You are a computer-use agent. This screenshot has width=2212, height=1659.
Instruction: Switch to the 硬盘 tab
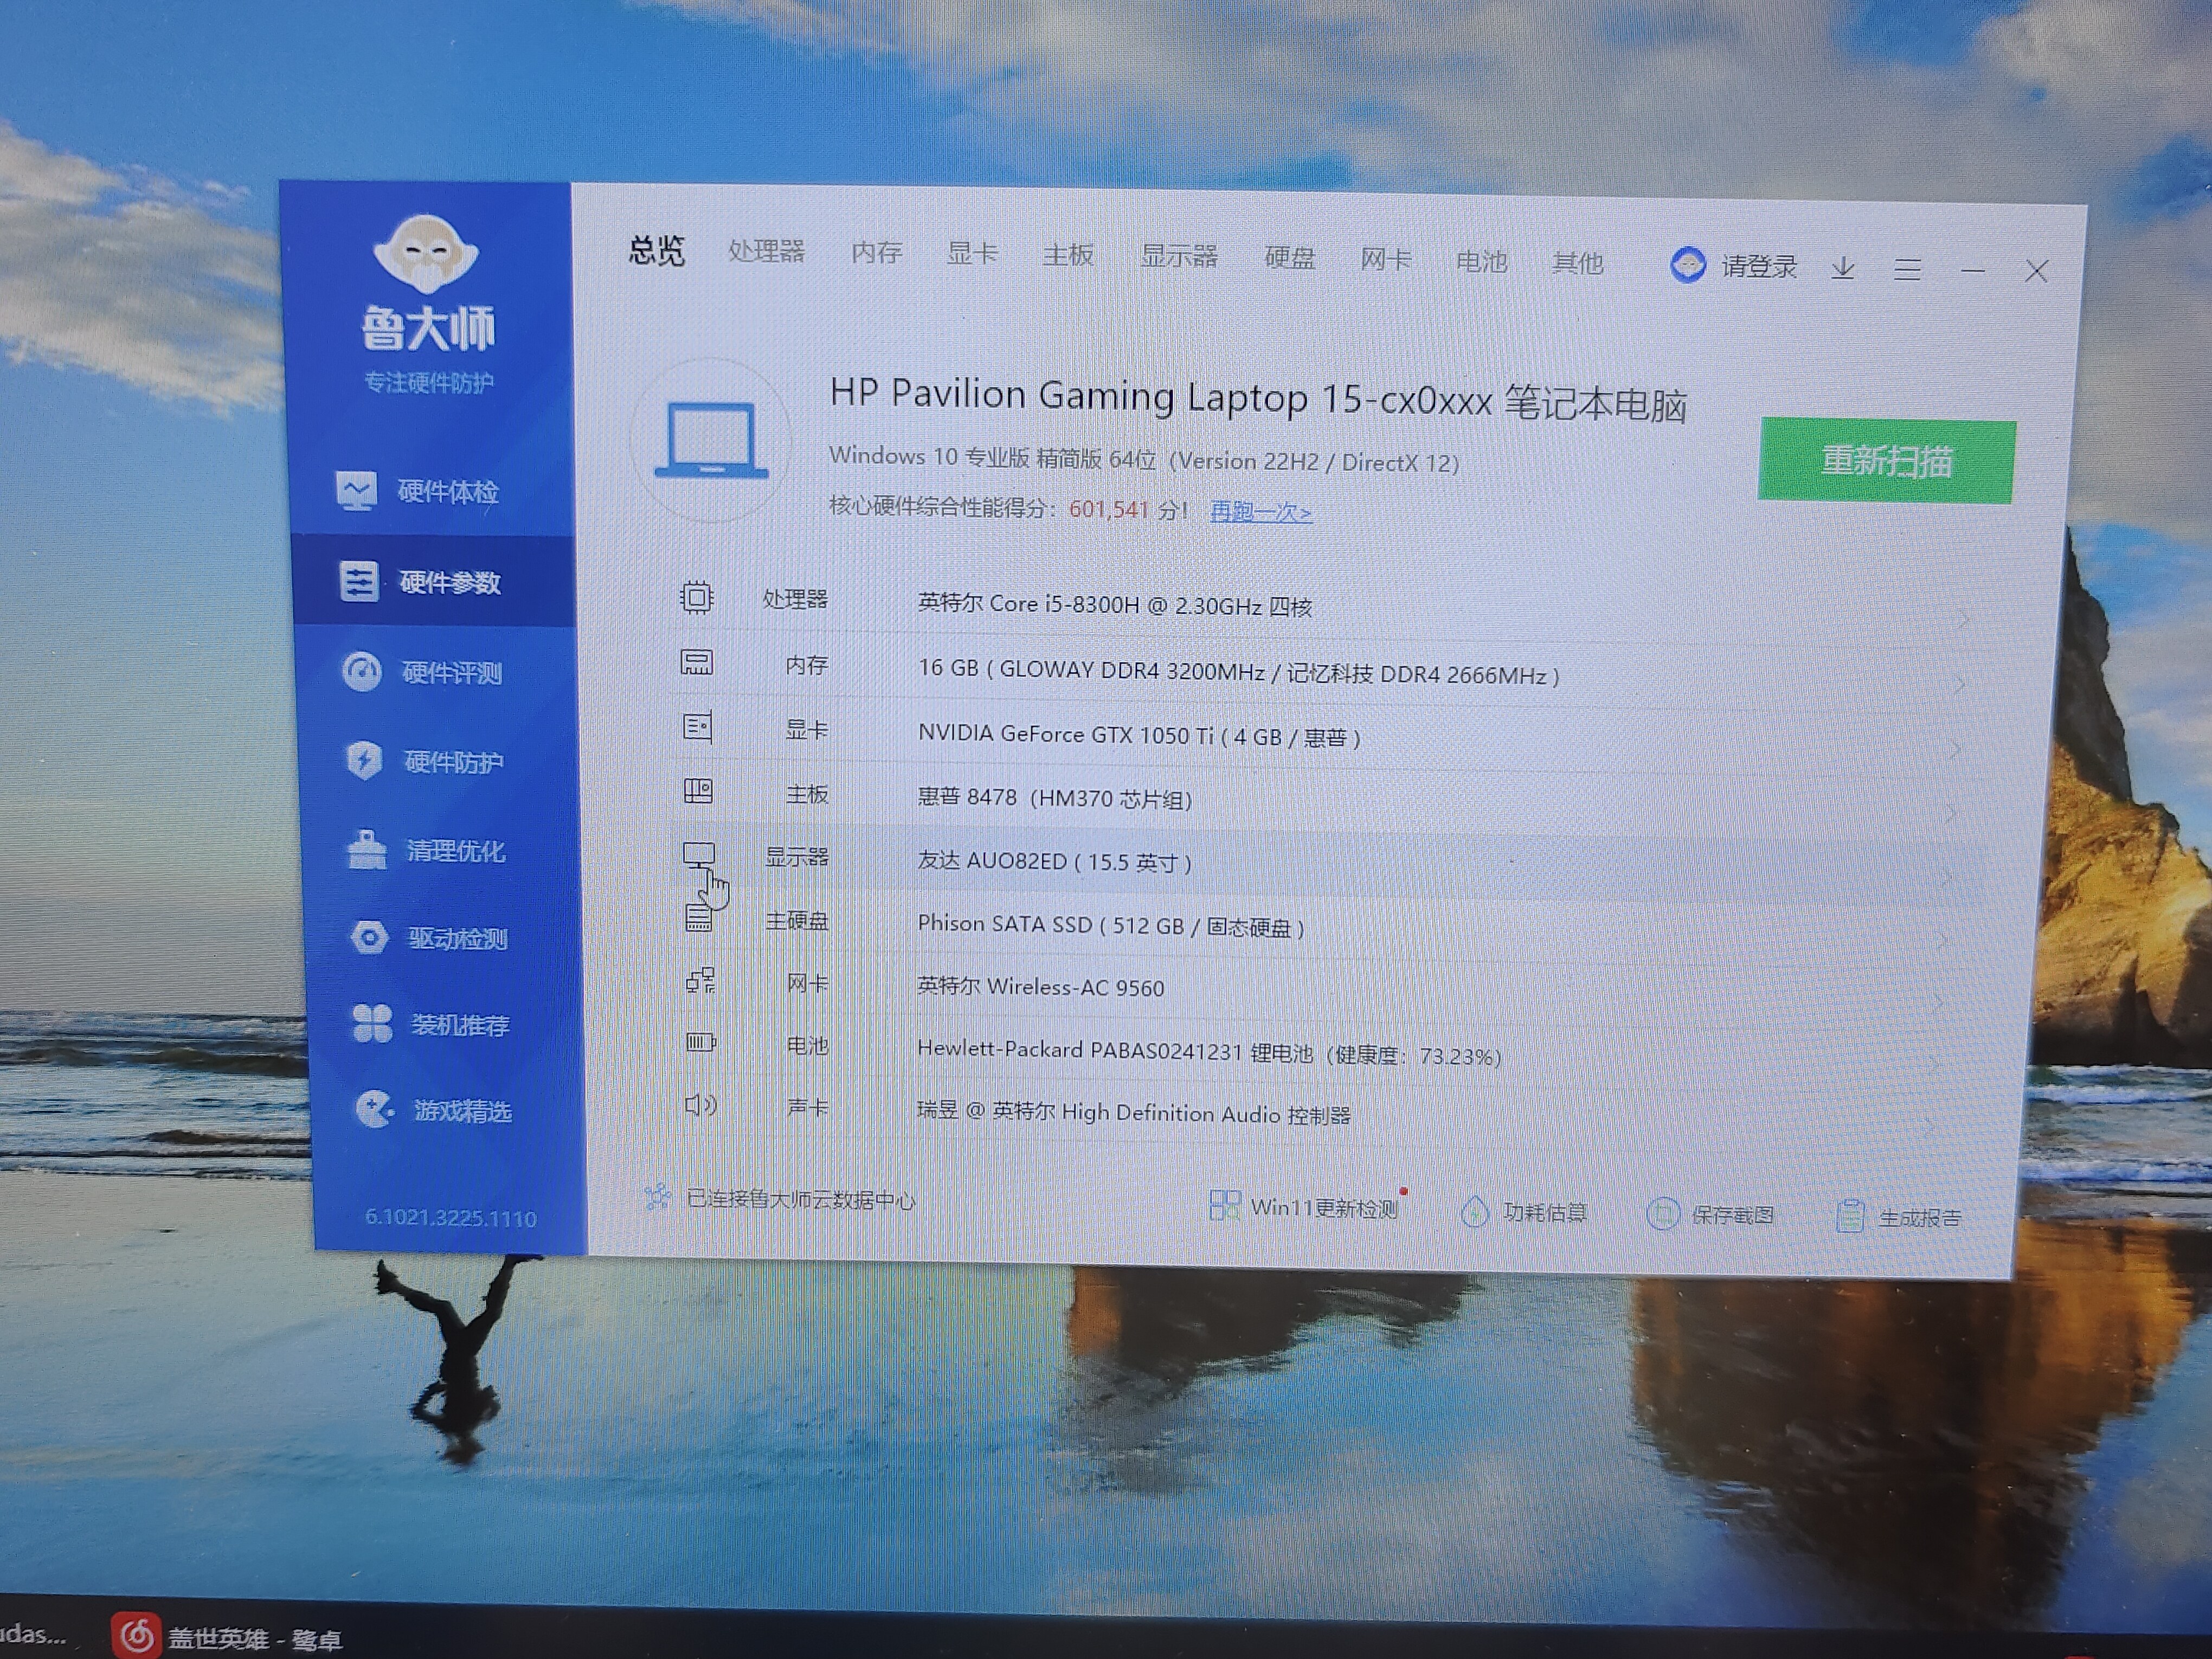coord(1289,258)
